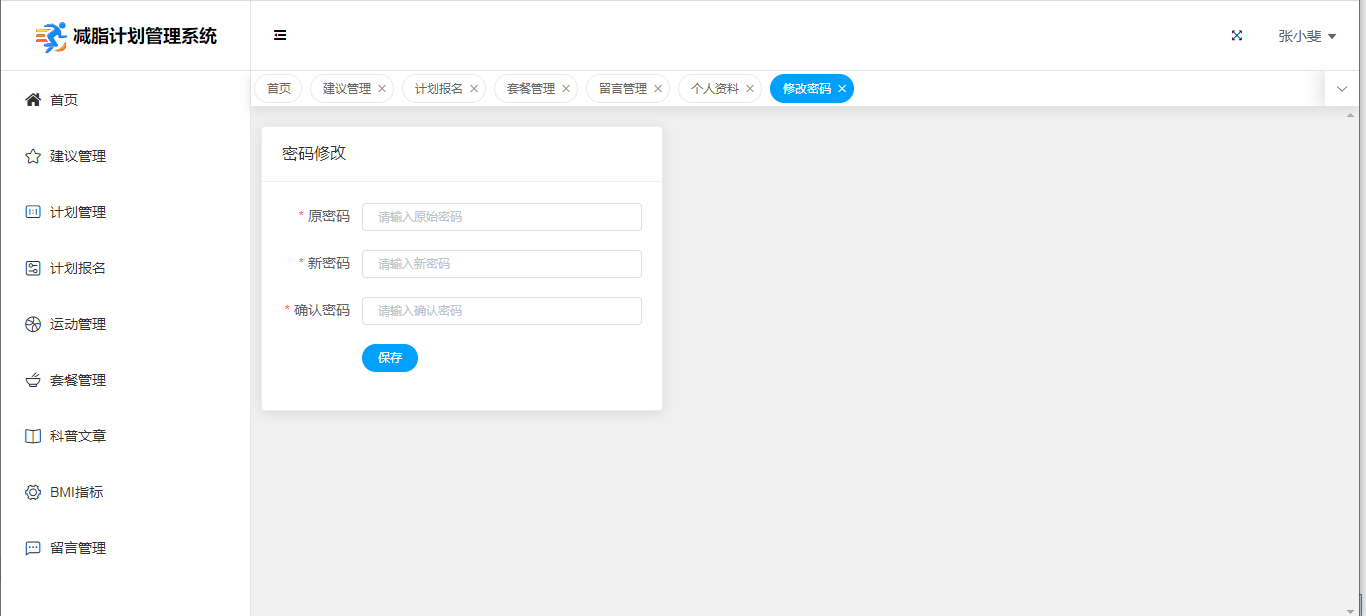Close the 修改密码 tab
1366x616 pixels.
pyautogui.click(x=842, y=89)
